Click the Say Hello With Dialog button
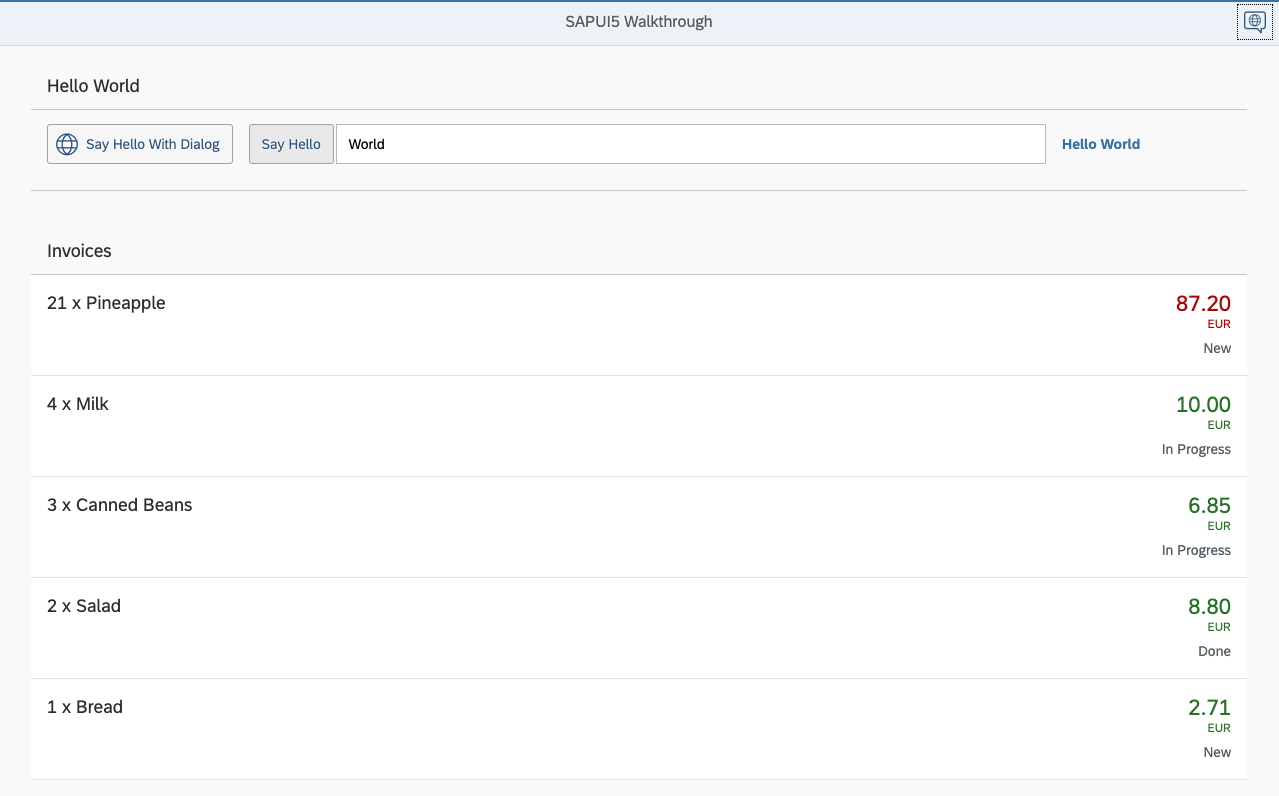The width and height of the screenshot is (1279, 796). (x=140, y=144)
